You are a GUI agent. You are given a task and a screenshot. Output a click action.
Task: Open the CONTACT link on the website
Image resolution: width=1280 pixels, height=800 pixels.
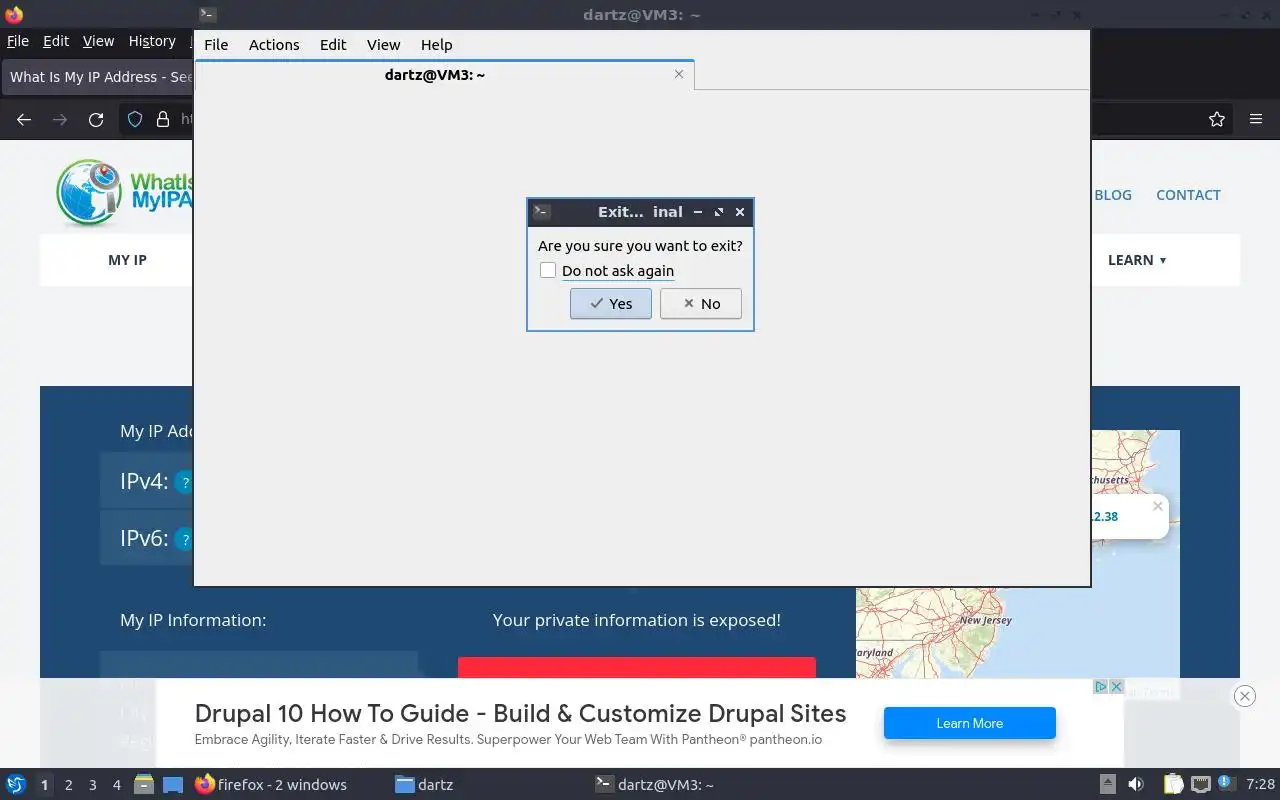[x=1188, y=195]
